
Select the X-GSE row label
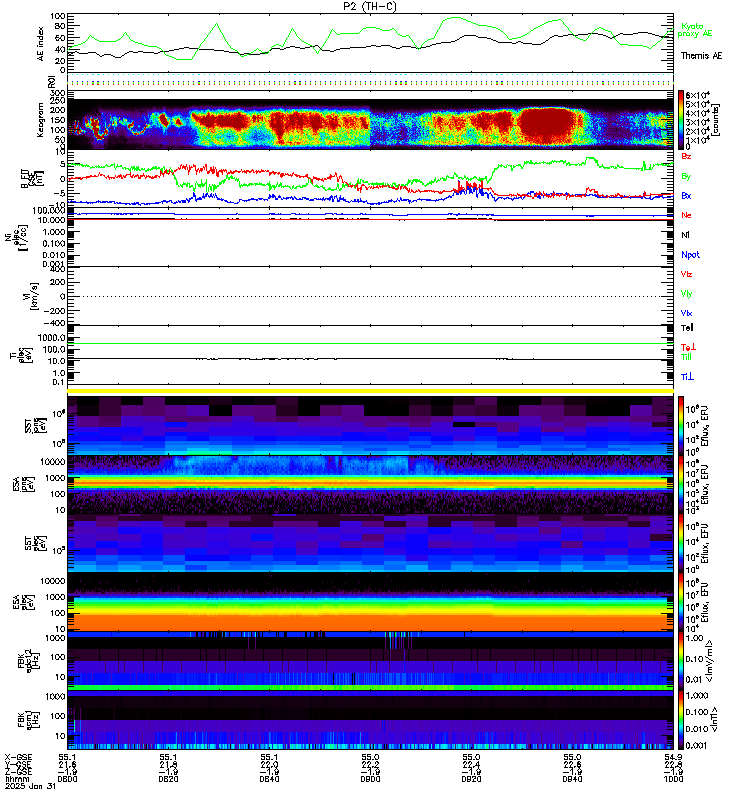point(18,757)
